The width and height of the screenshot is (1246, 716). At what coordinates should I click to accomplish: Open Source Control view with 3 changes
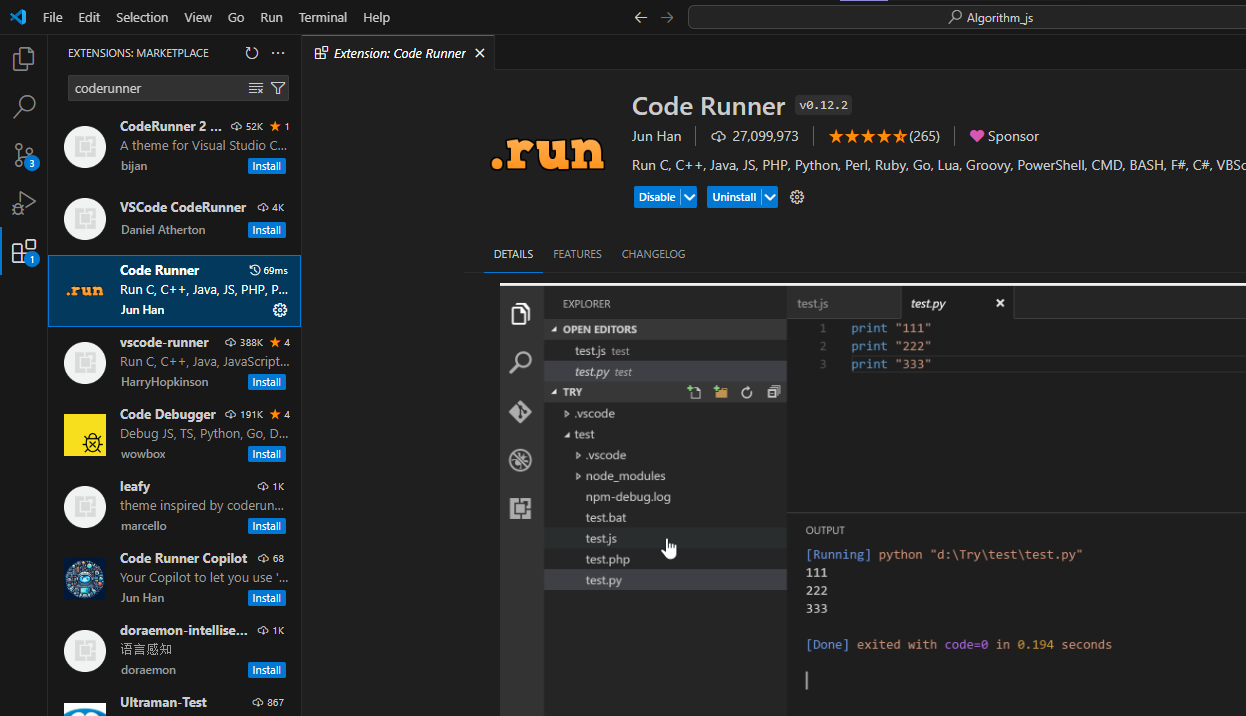[x=24, y=155]
